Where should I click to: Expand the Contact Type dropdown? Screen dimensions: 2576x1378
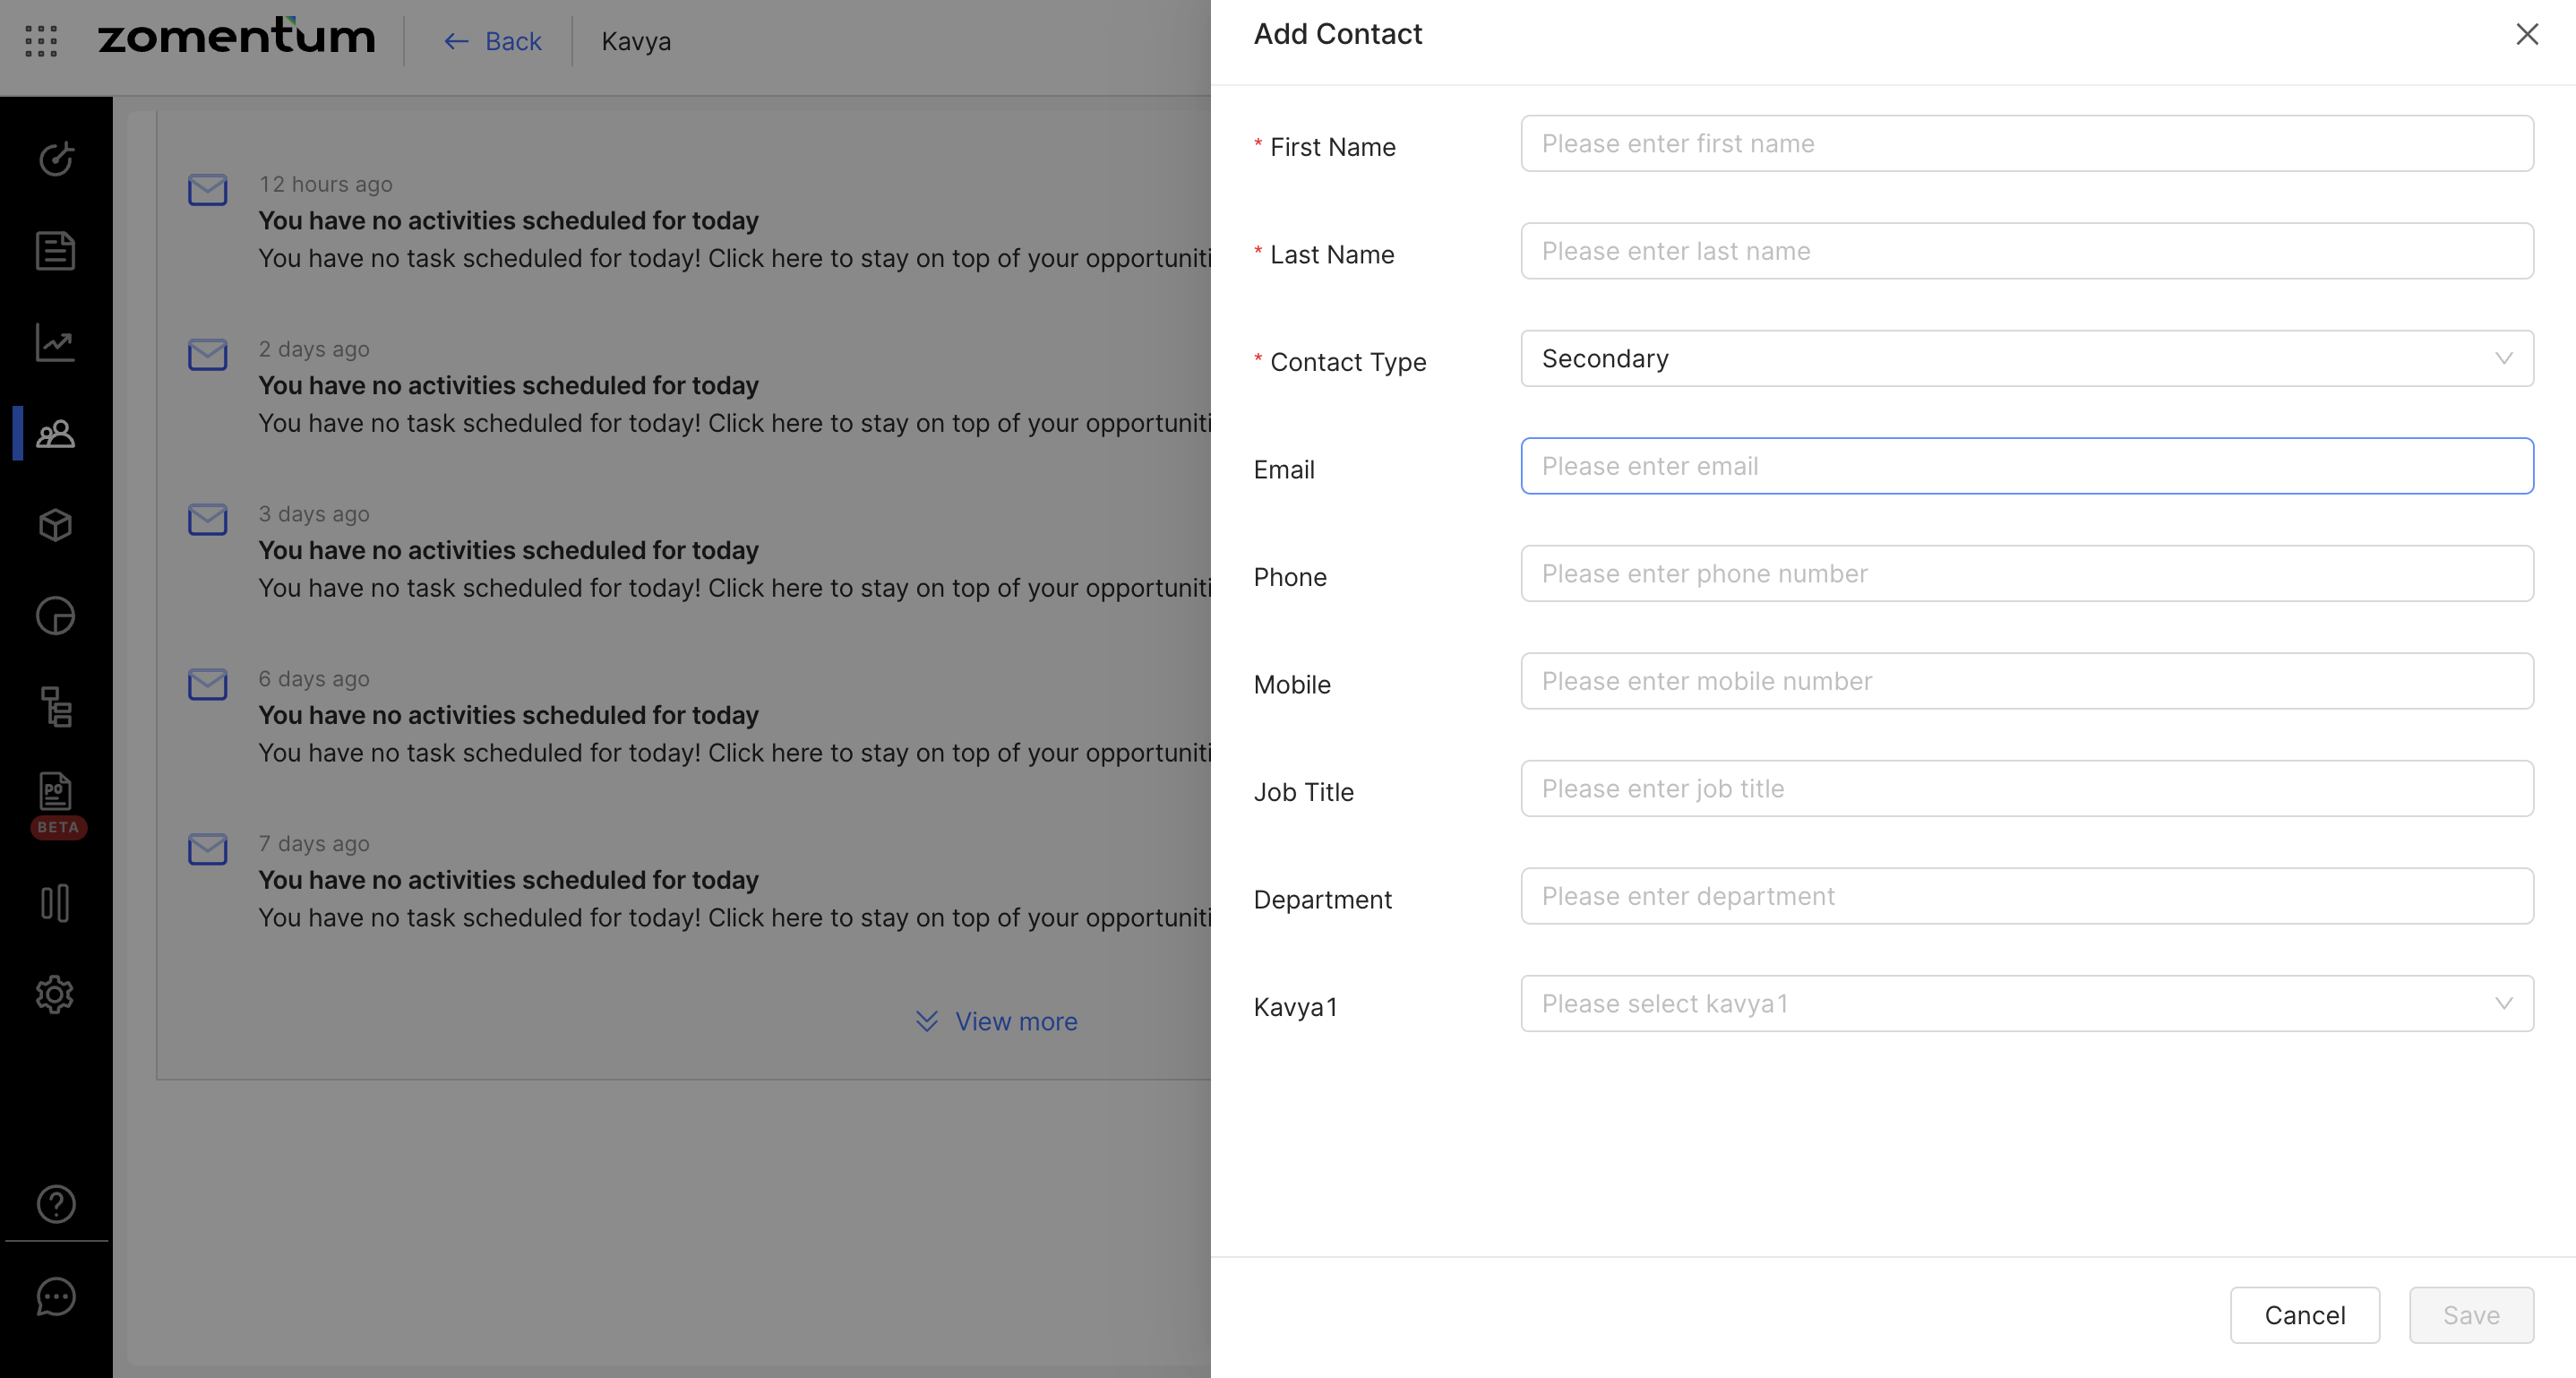pos(2026,359)
